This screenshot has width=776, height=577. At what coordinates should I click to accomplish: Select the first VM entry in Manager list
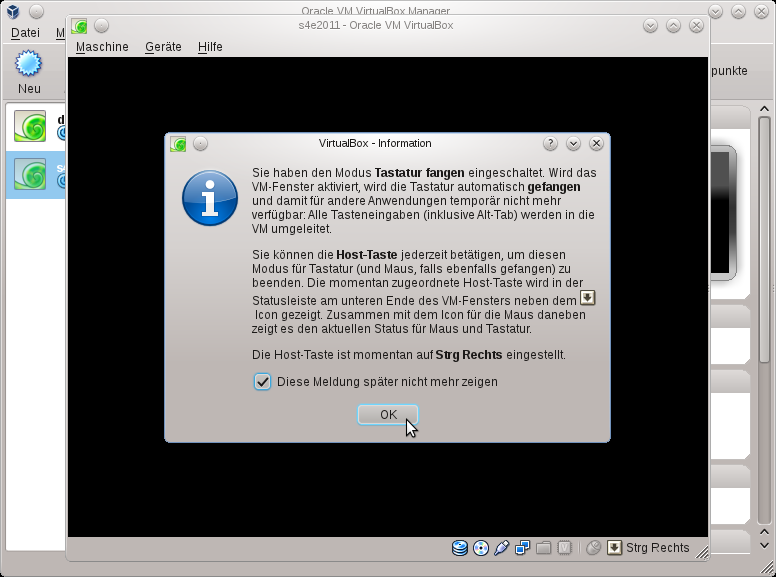pos(36,126)
